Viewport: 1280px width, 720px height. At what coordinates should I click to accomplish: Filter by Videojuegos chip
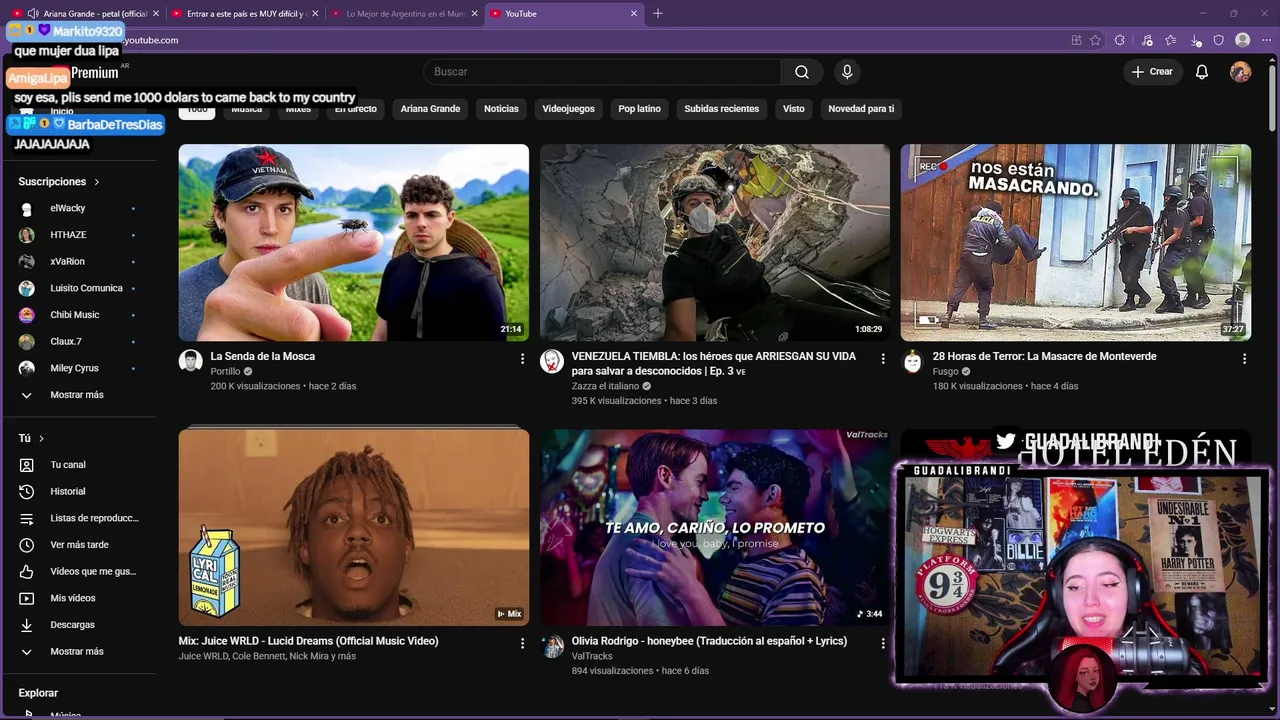pyautogui.click(x=568, y=109)
